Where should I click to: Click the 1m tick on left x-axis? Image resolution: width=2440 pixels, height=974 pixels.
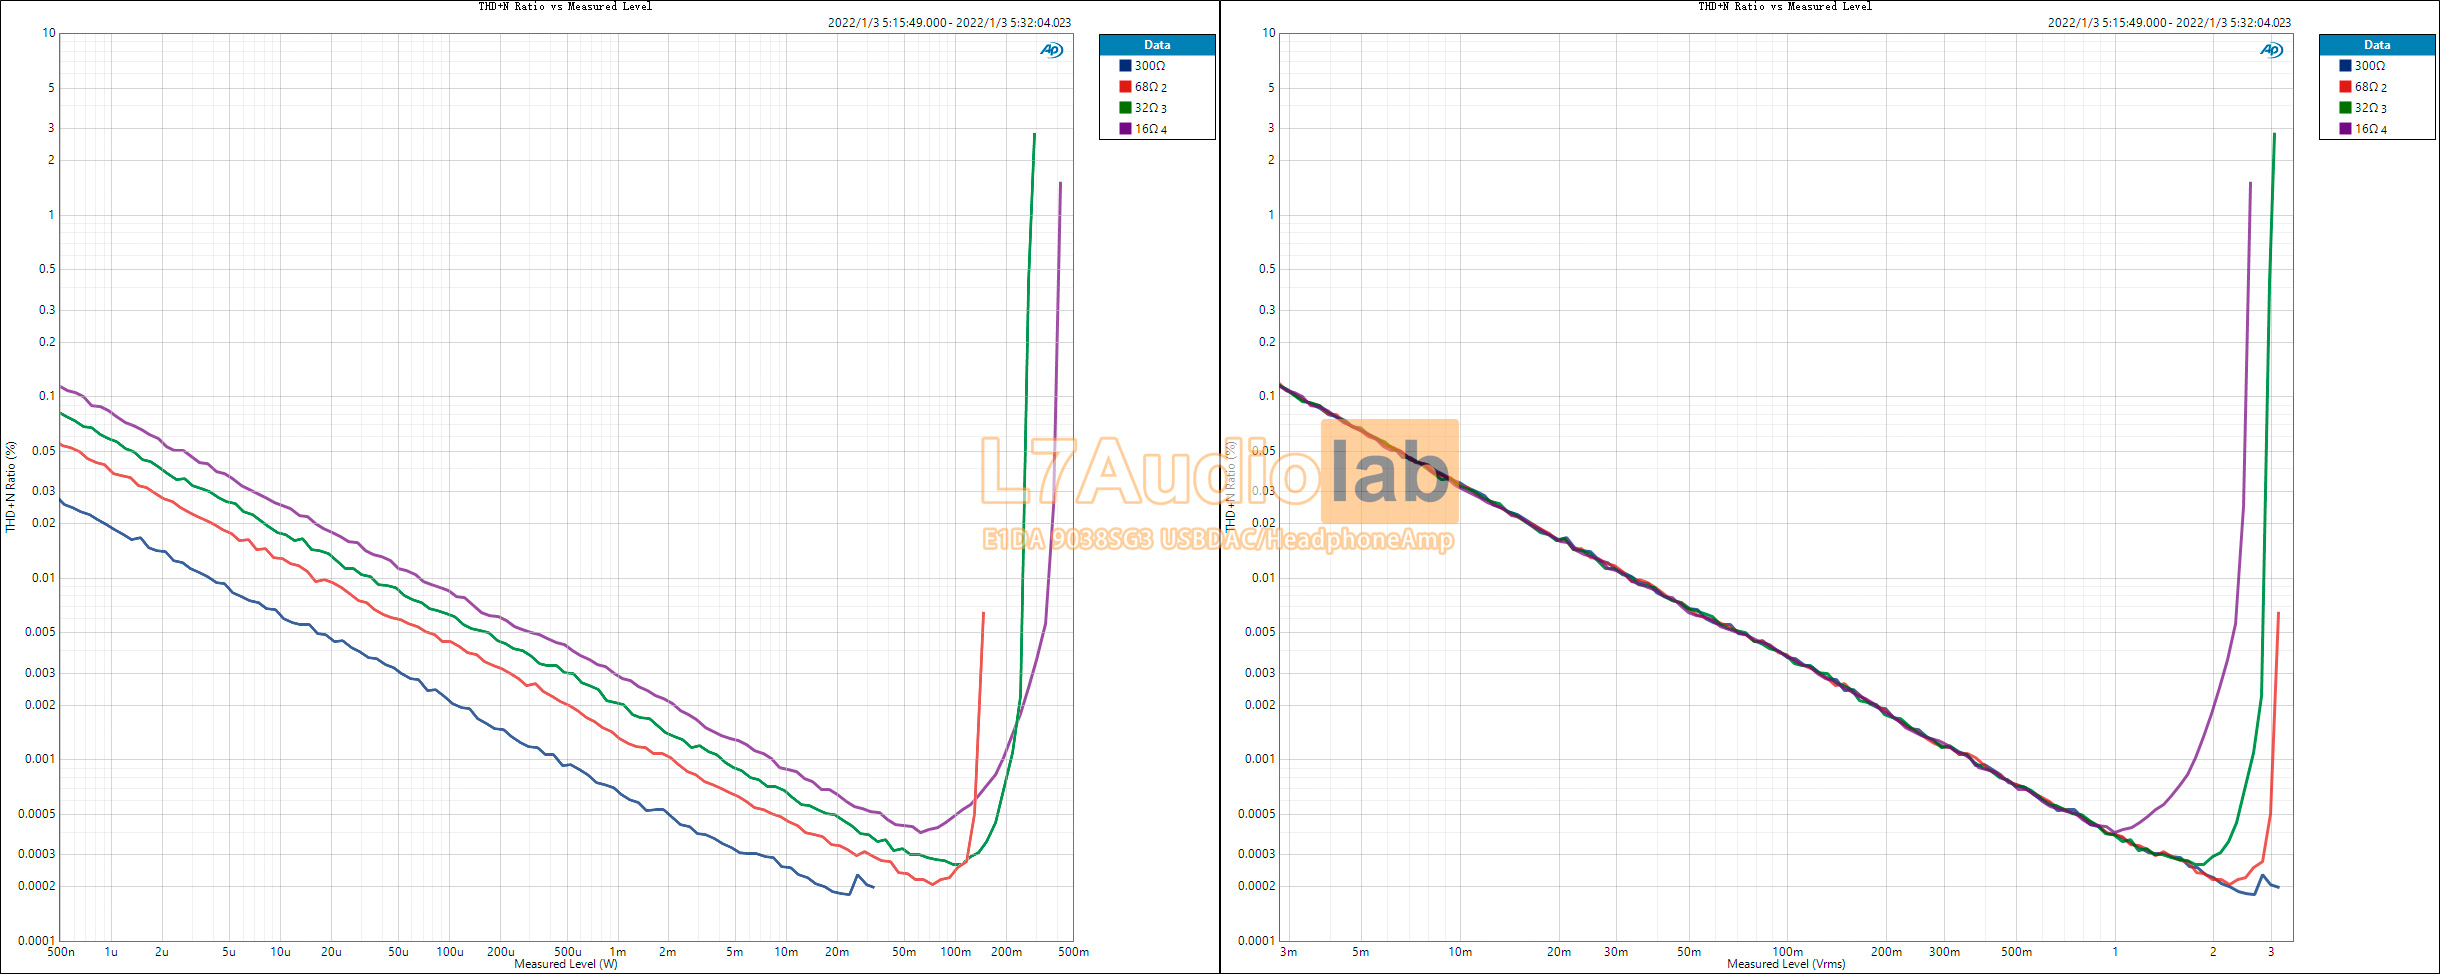(618, 952)
